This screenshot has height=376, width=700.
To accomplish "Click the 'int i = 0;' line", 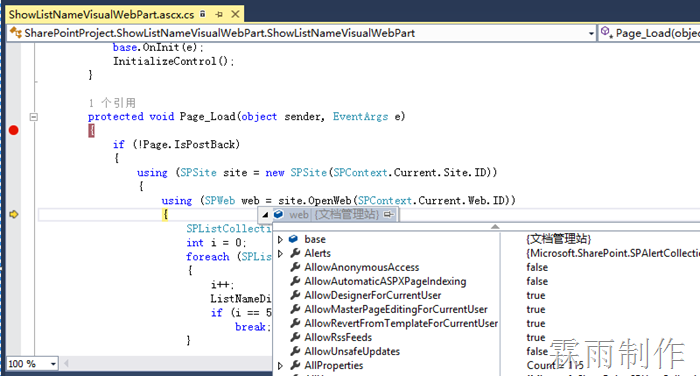I will [216, 242].
